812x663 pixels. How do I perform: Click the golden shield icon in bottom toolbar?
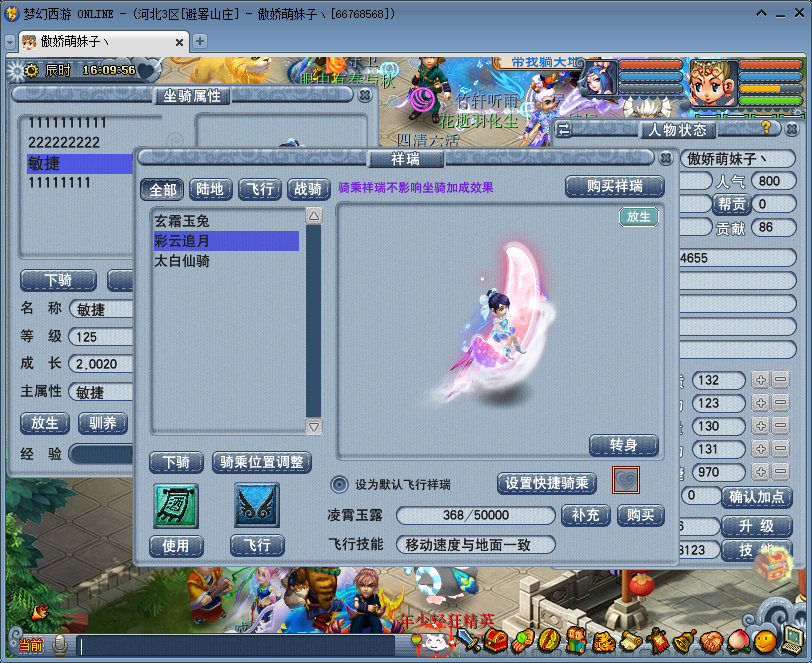point(549,641)
